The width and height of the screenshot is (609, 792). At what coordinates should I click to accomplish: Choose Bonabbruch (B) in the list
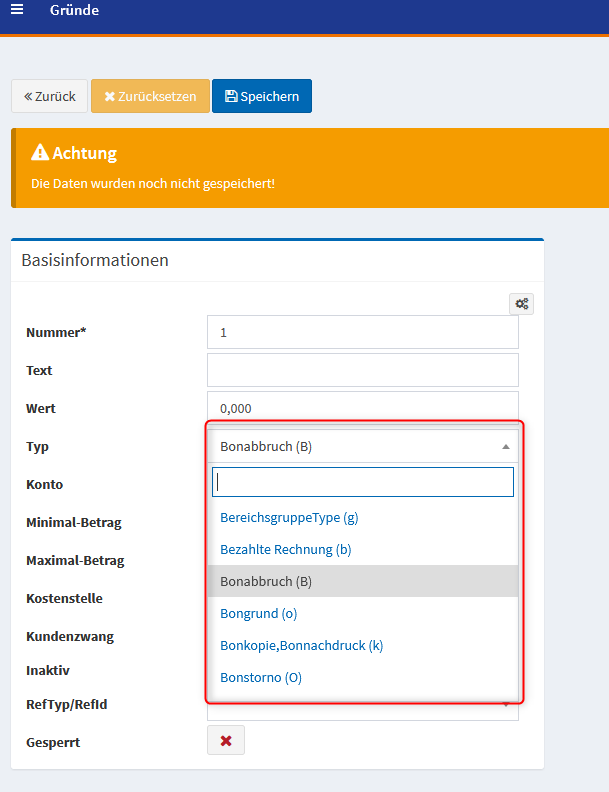[266, 581]
